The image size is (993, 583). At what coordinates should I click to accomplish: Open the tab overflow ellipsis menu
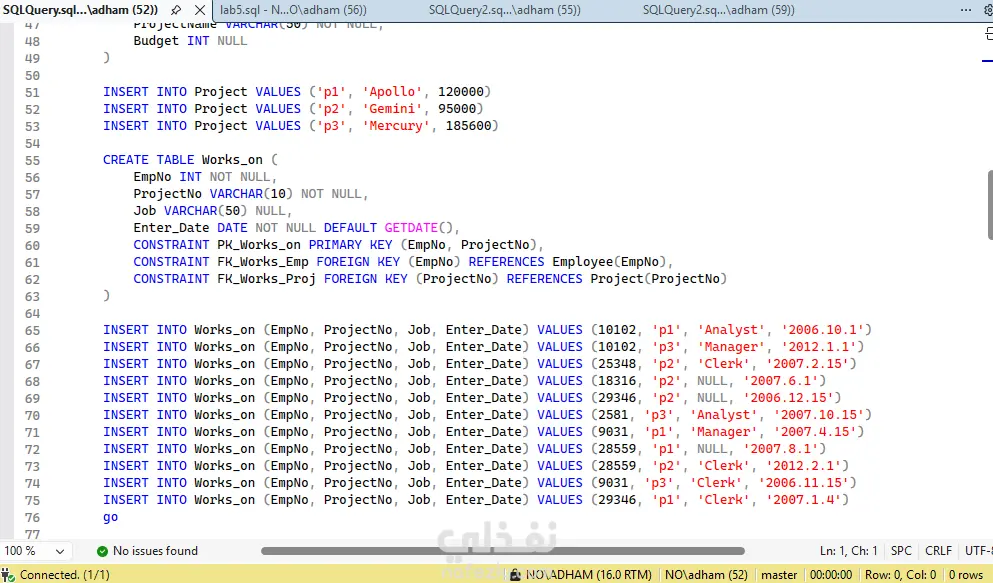pyautogui.click(x=966, y=9)
